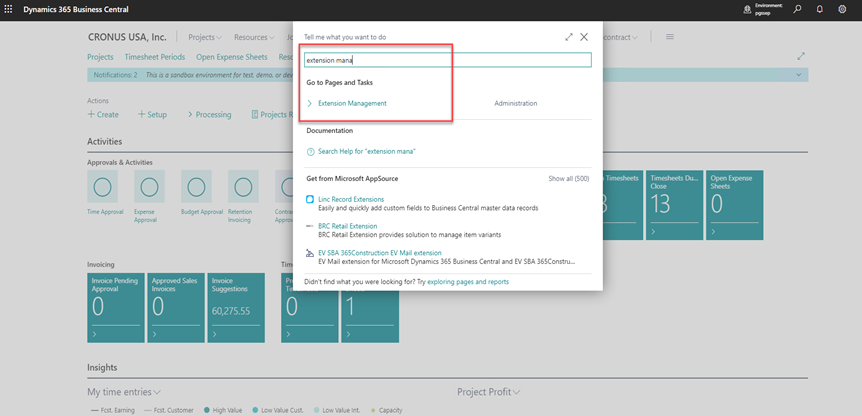Image resolution: width=862 pixels, height=416 pixels.
Task: Click the environment info icon in header
Action: 747,10
